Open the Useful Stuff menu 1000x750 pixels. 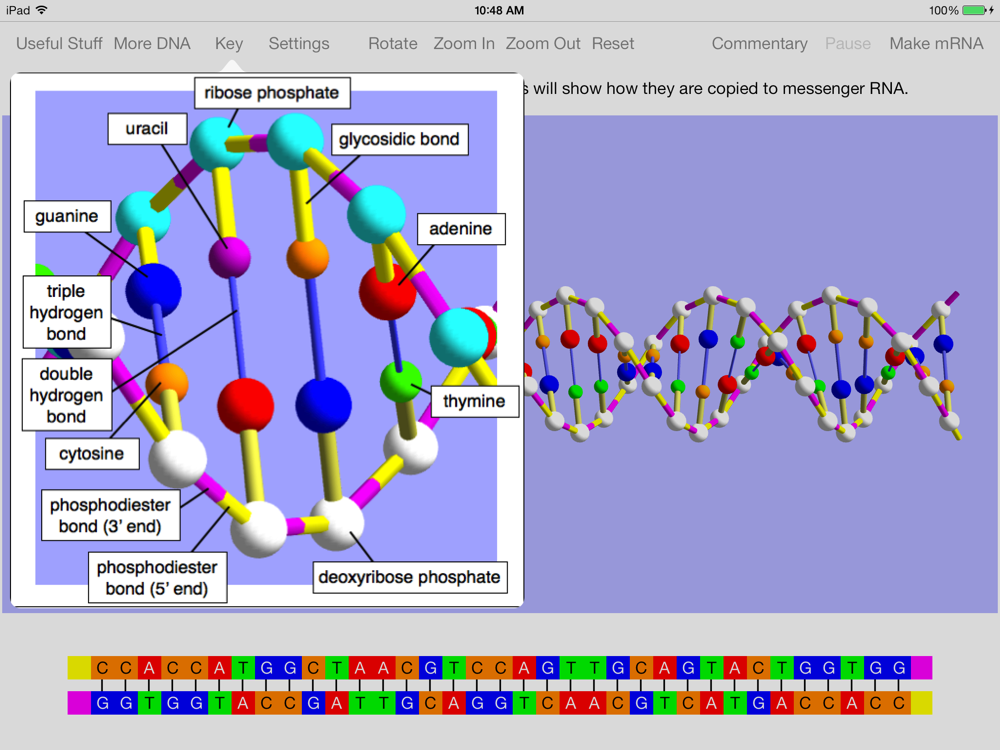coord(59,43)
